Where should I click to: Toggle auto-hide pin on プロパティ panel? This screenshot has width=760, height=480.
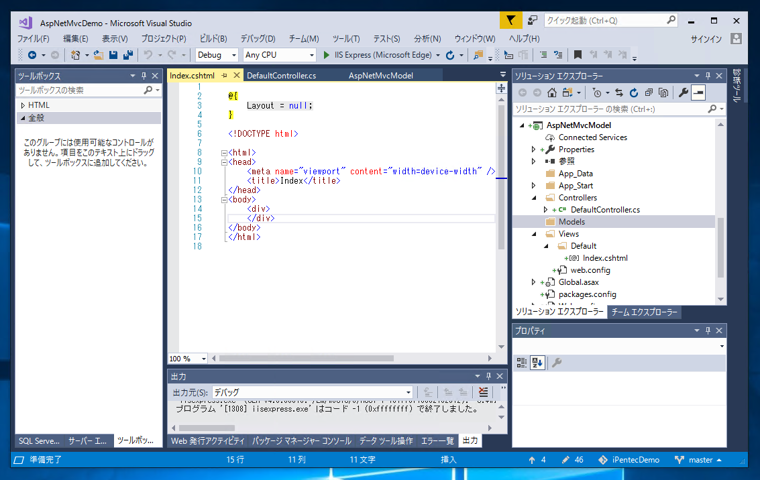[x=708, y=330]
